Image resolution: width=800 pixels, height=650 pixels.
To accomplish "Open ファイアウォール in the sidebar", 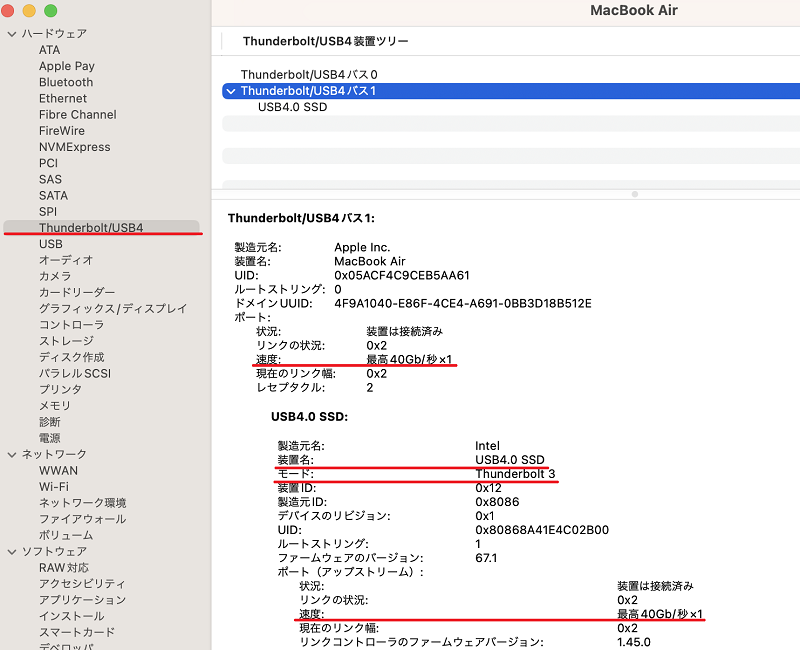I will click(x=83, y=519).
